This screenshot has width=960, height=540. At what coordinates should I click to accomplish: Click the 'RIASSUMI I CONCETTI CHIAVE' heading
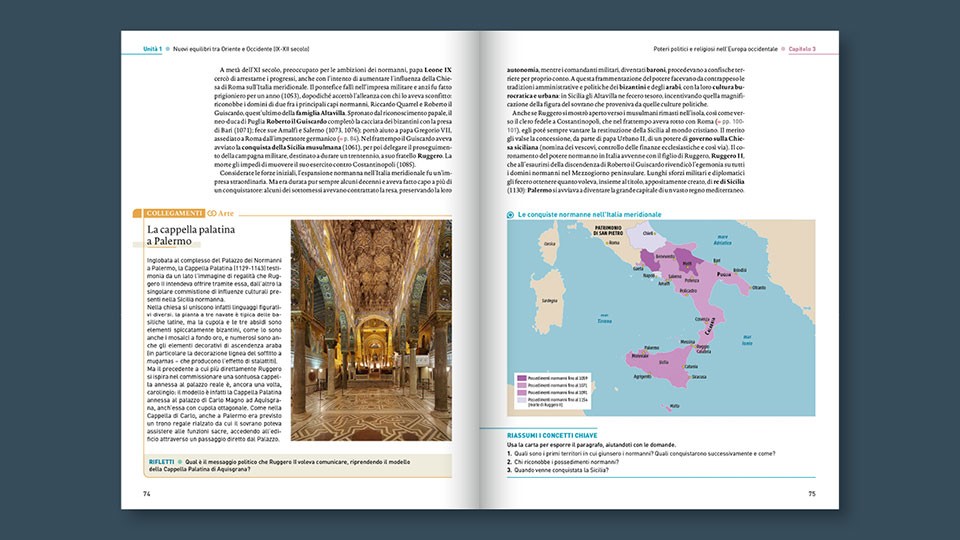pyautogui.click(x=552, y=435)
